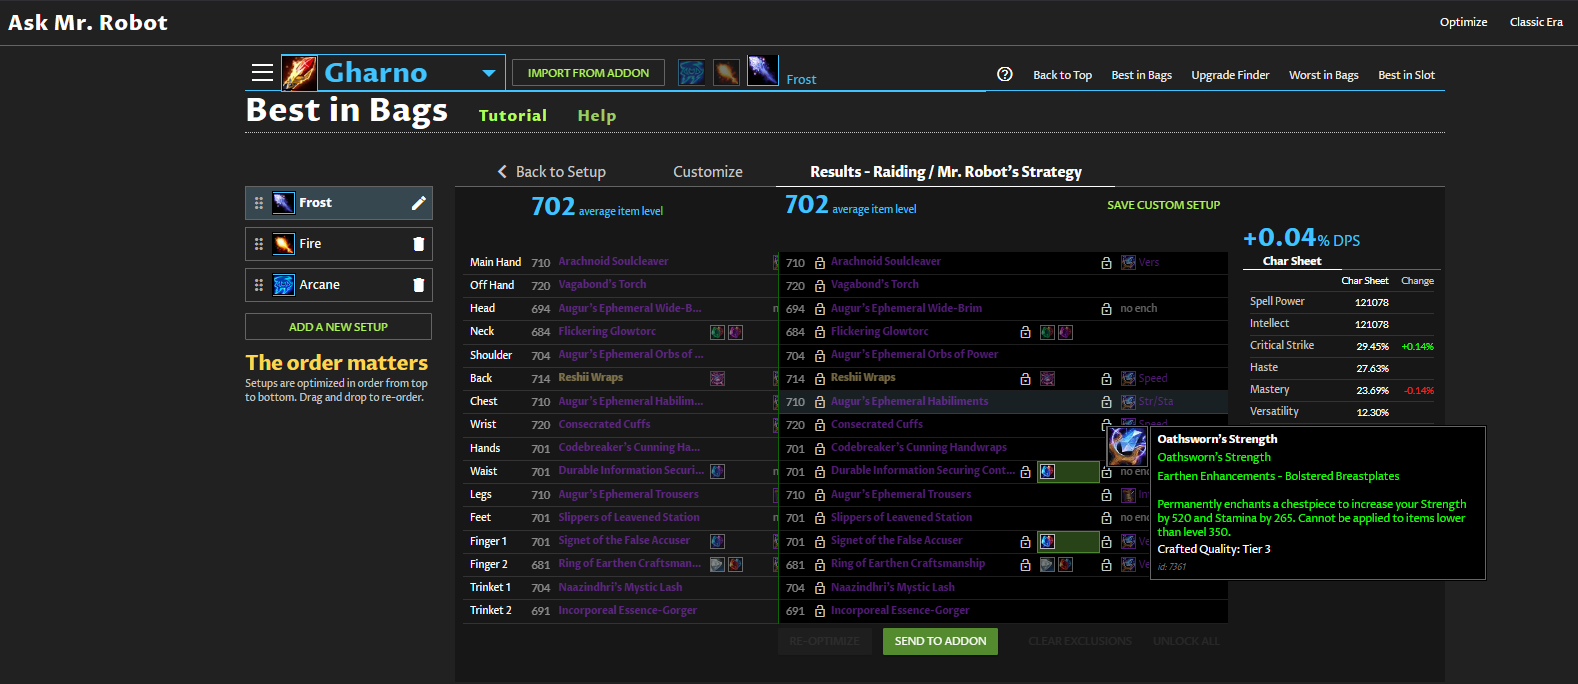
Task: Click the Import From Addon button
Action: [x=588, y=73]
